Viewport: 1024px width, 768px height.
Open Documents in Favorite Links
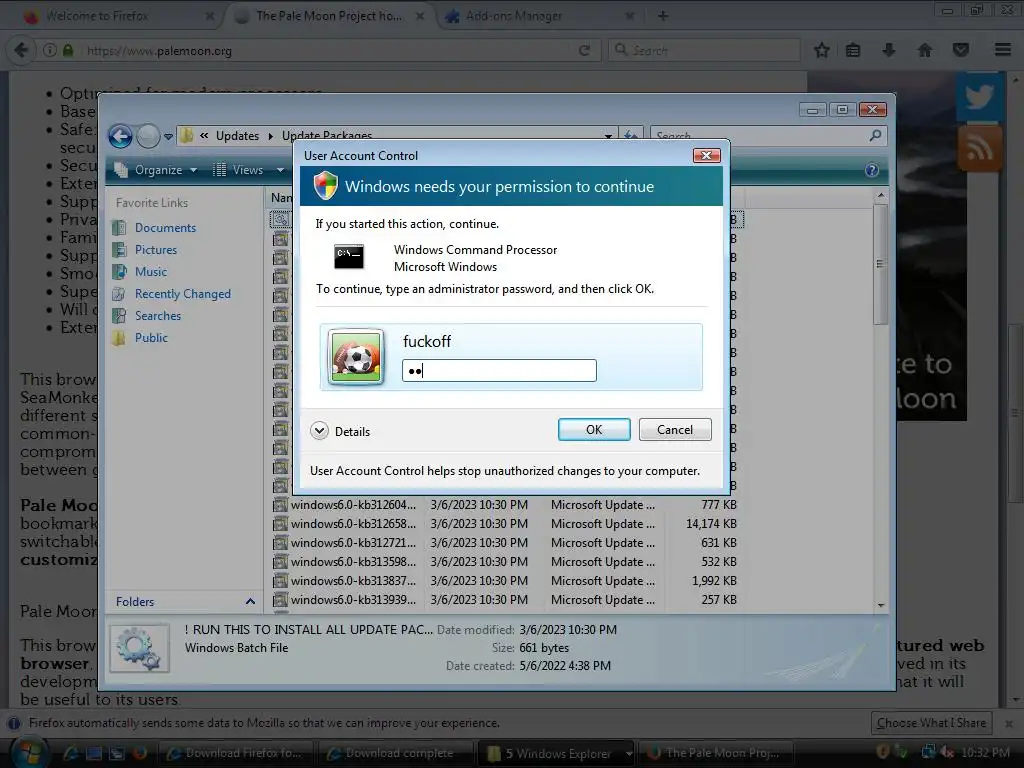165,228
